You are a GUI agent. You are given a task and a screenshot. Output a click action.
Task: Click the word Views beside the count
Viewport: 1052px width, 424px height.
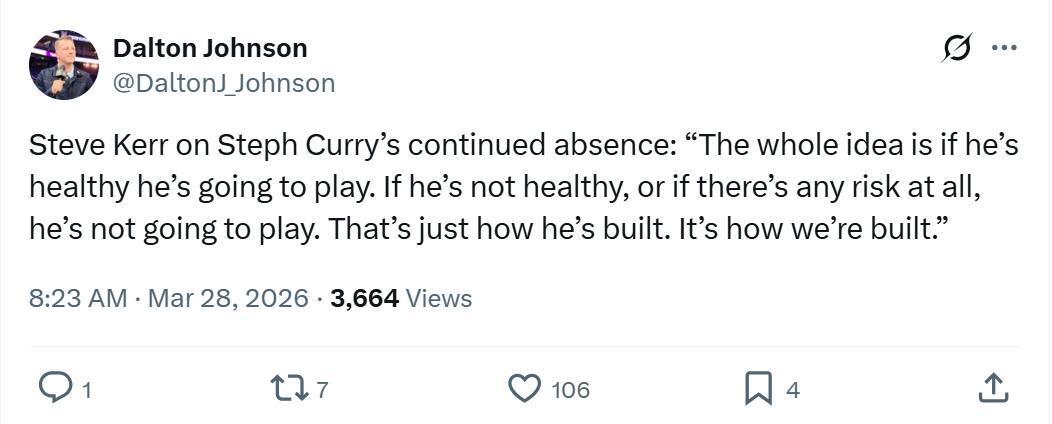click(x=439, y=298)
